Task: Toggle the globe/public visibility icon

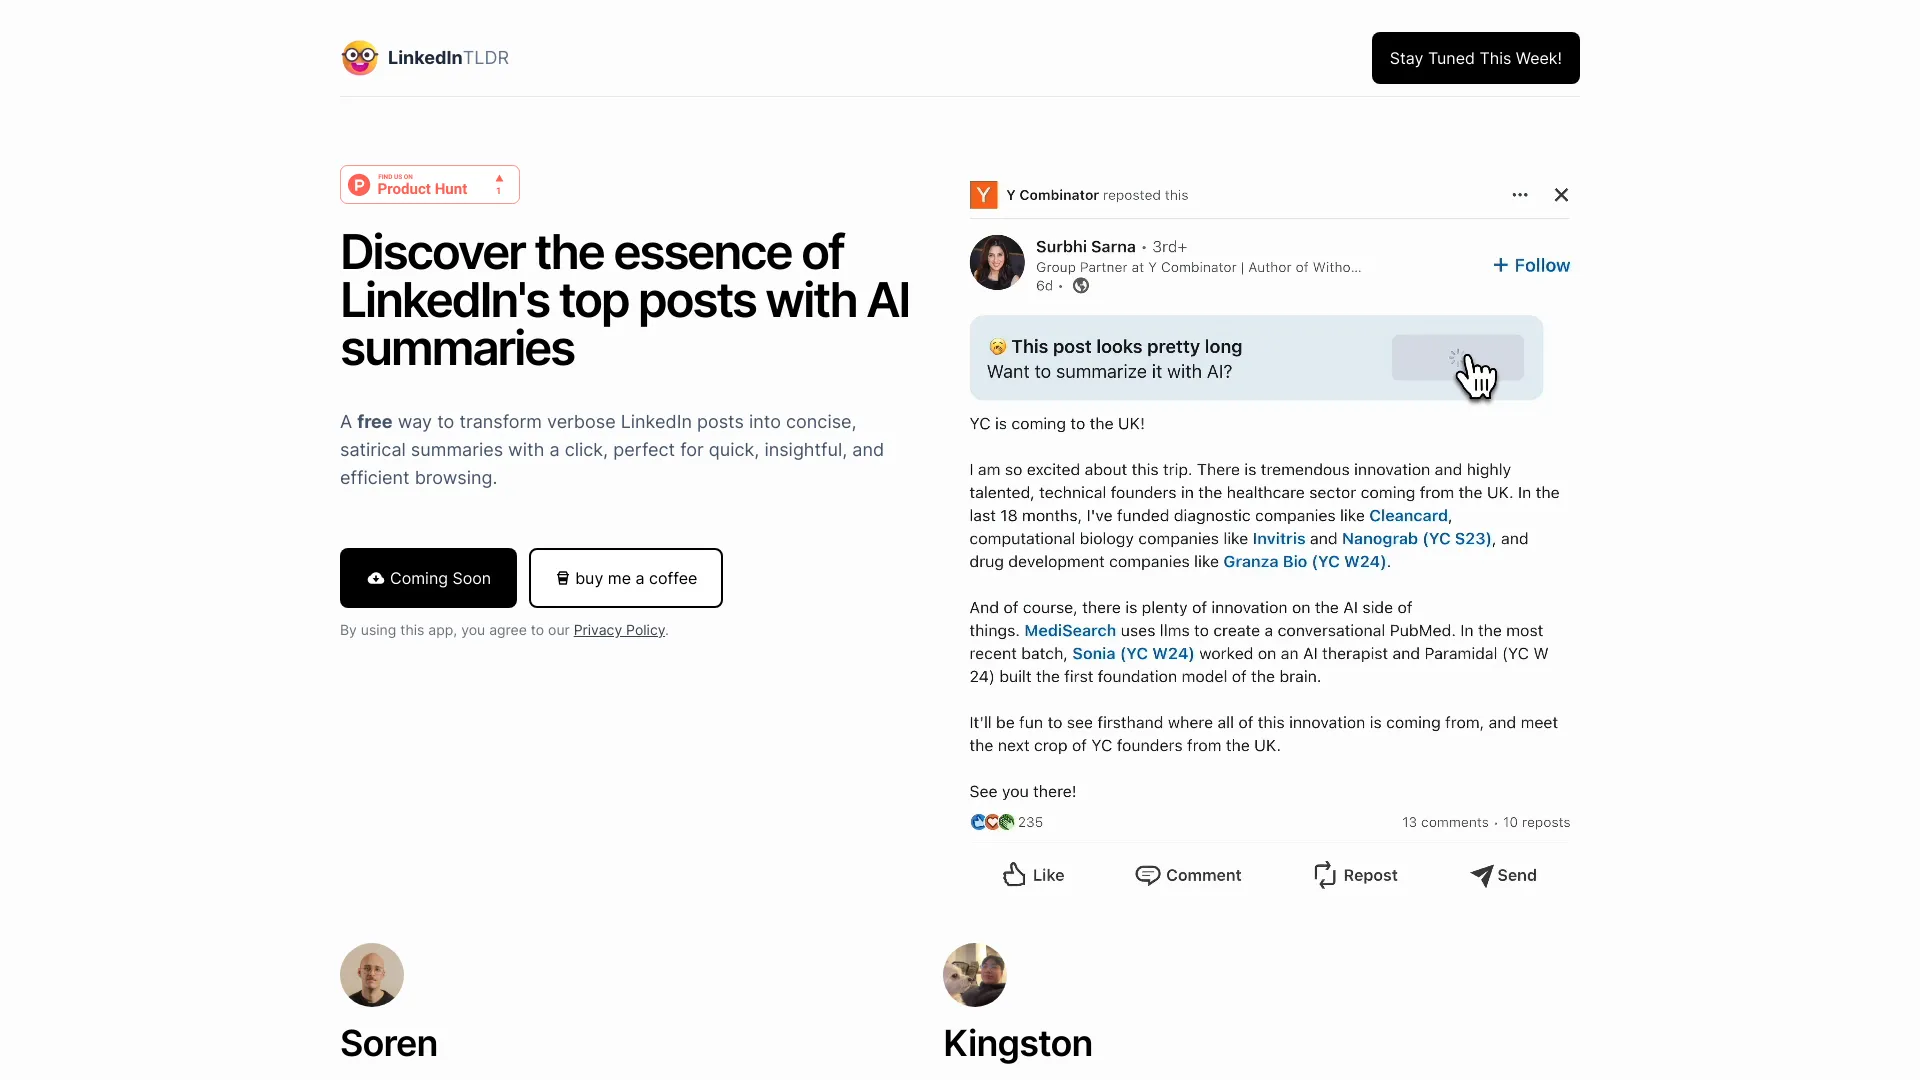Action: [x=1081, y=286]
